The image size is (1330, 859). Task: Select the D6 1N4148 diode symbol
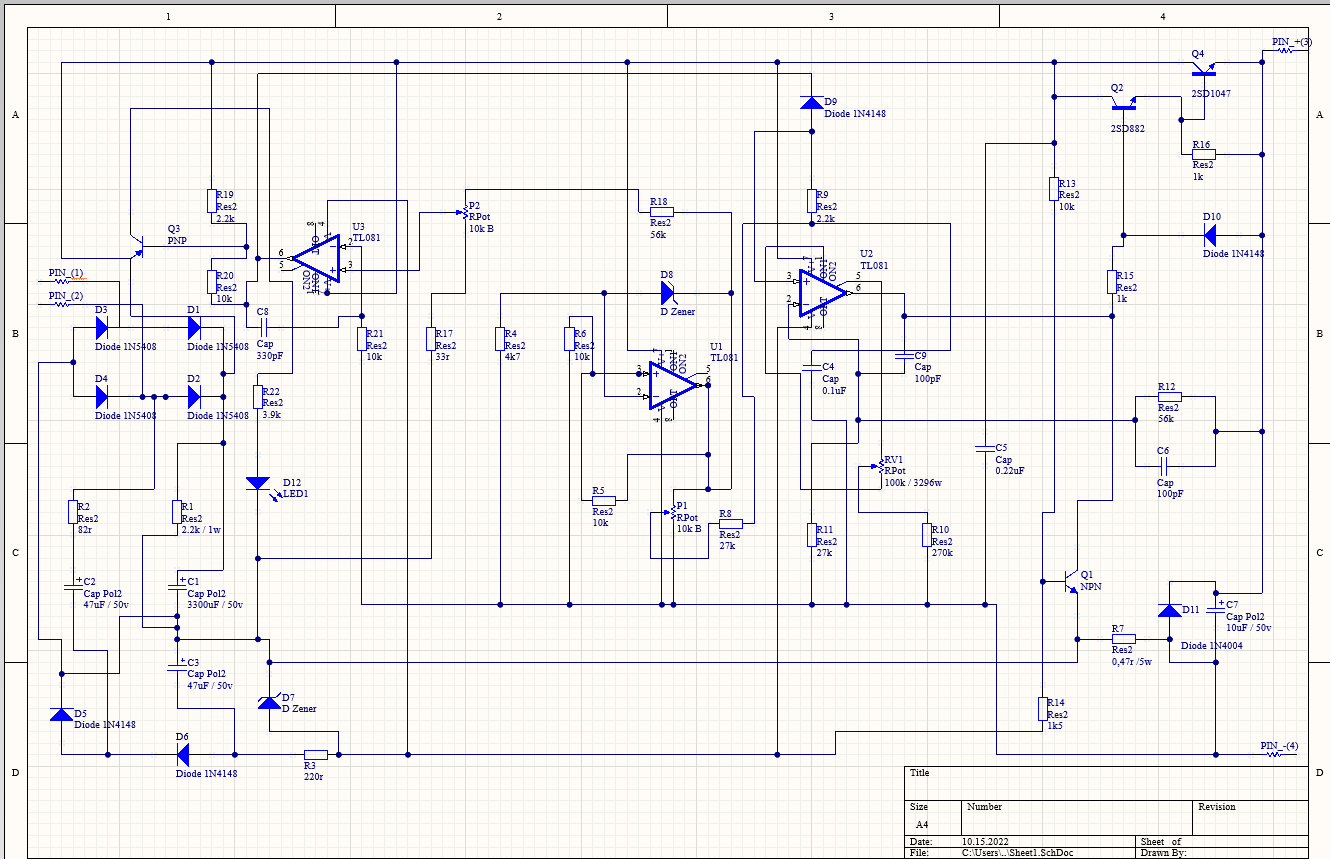pyautogui.click(x=183, y=754)
